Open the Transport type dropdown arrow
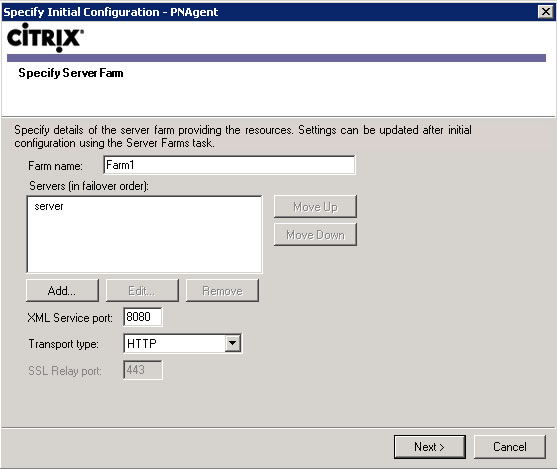Screen dimensions: 557x469 click(233, 343)
